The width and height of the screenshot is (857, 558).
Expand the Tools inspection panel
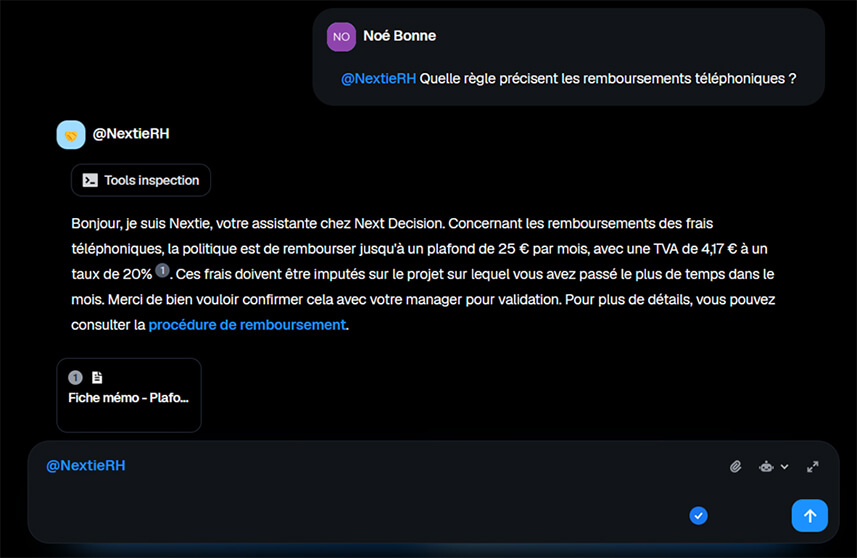pyautogui.click(x=141, y=181)
